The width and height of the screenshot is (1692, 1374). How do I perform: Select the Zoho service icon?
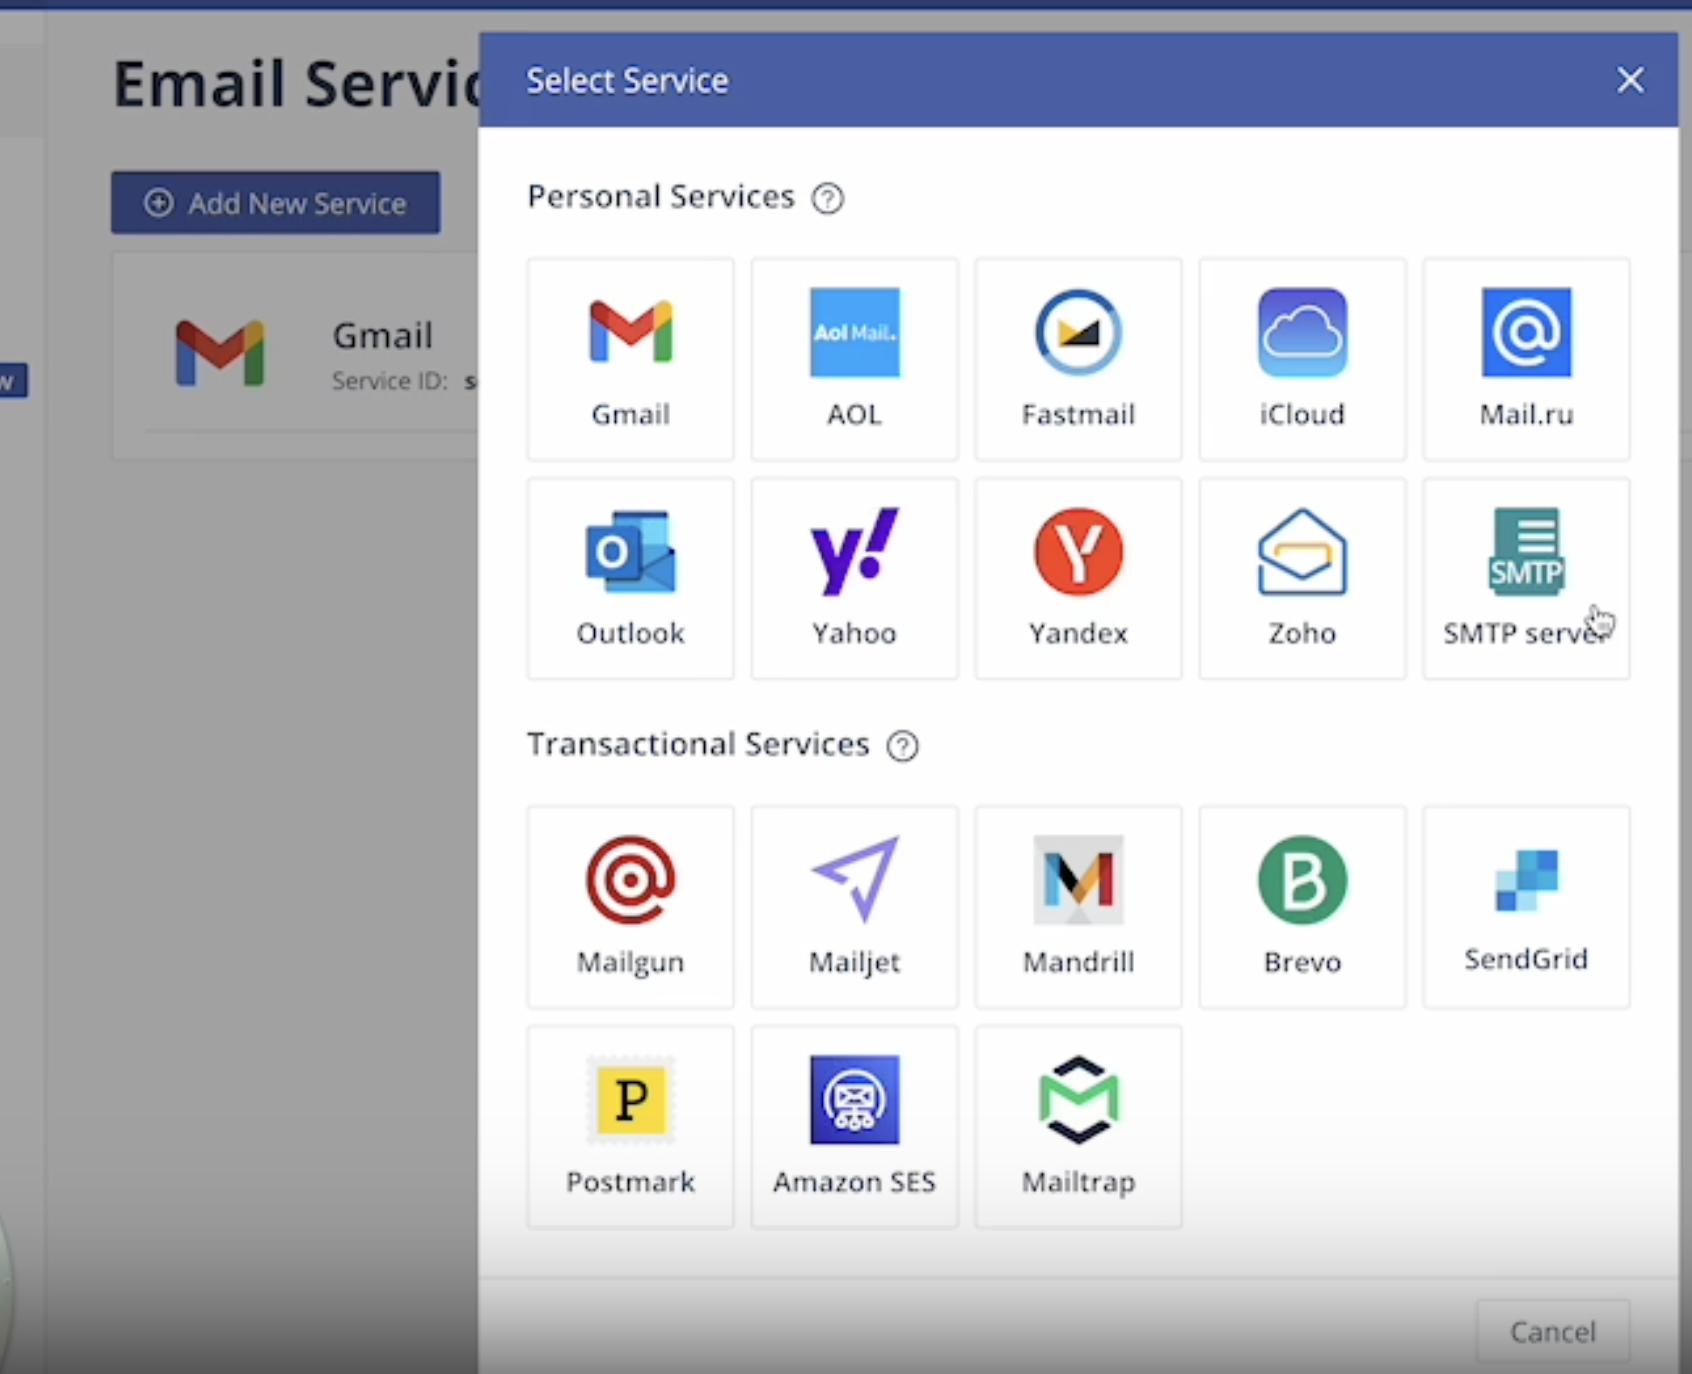click(1302, 551)
